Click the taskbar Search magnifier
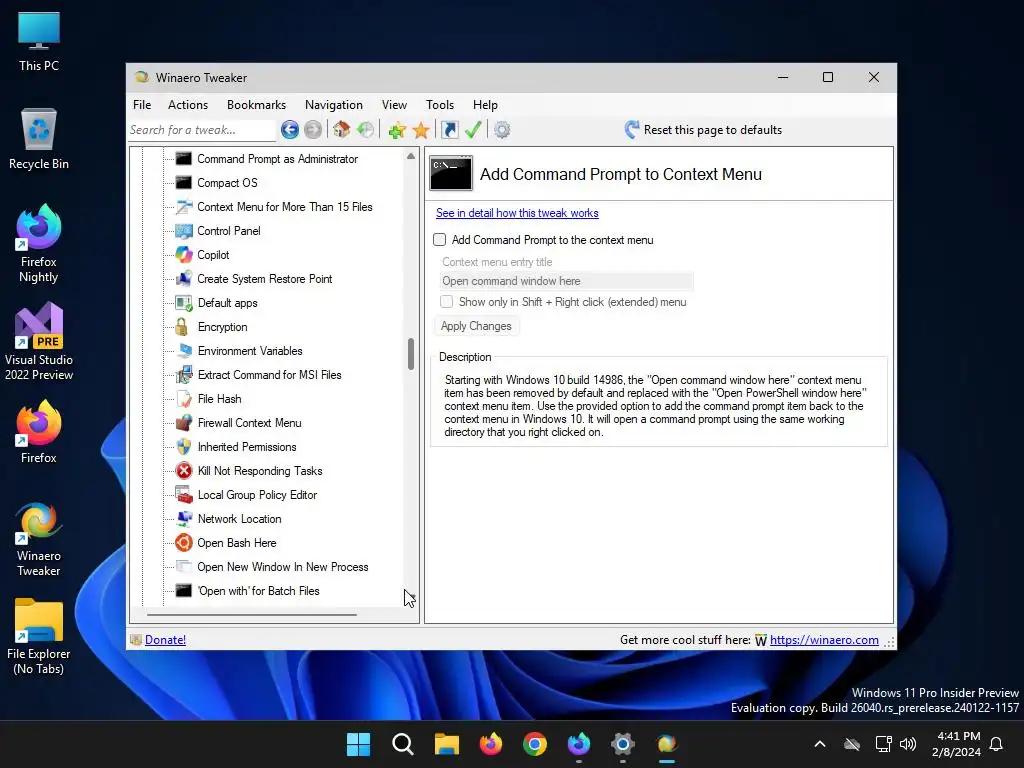Screen dimensions: 1024x768 (x=403, y=744)
